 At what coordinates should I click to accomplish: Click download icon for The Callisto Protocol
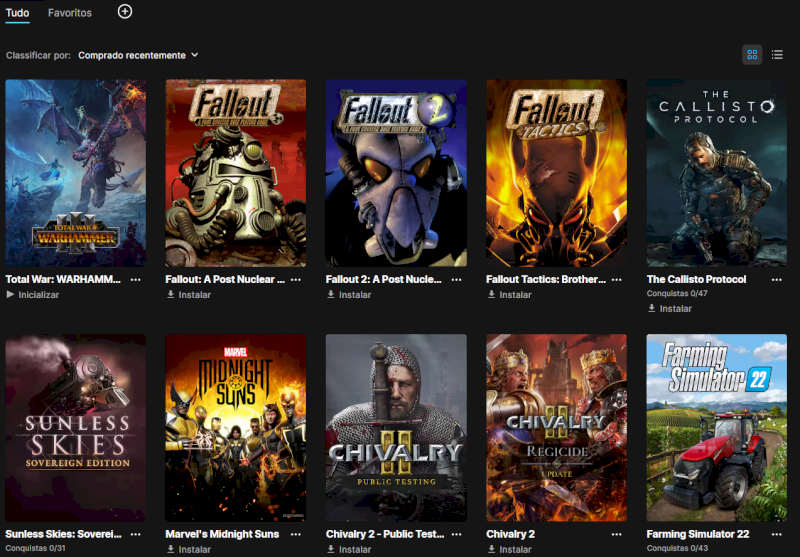(x=652, y=309)
